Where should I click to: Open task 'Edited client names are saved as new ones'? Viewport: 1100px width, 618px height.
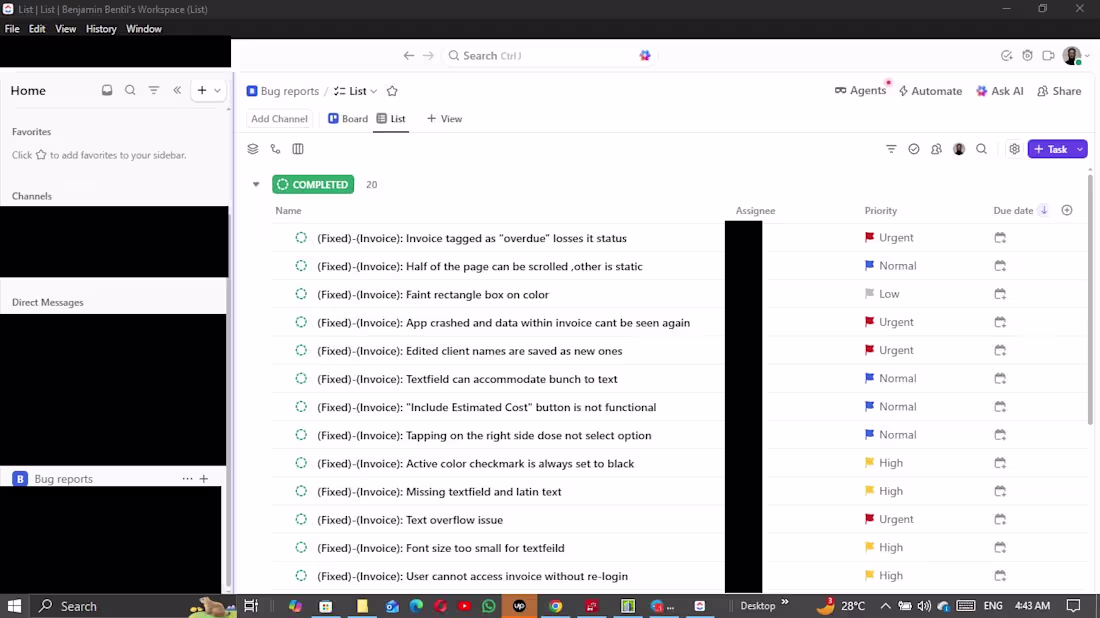(x=469, y=351)
